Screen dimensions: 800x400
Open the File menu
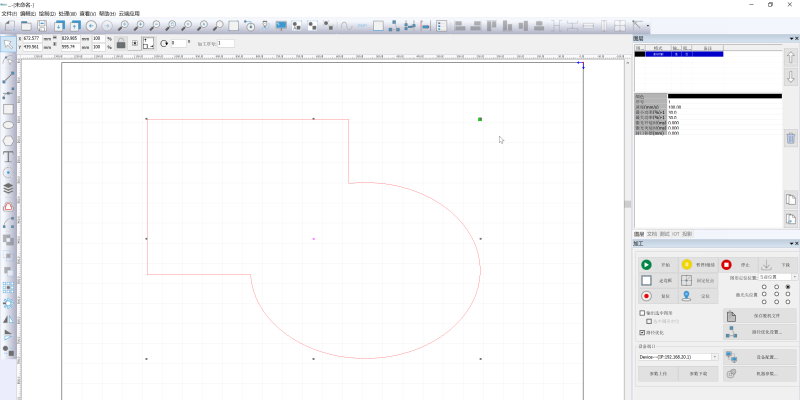click(9, 13)
